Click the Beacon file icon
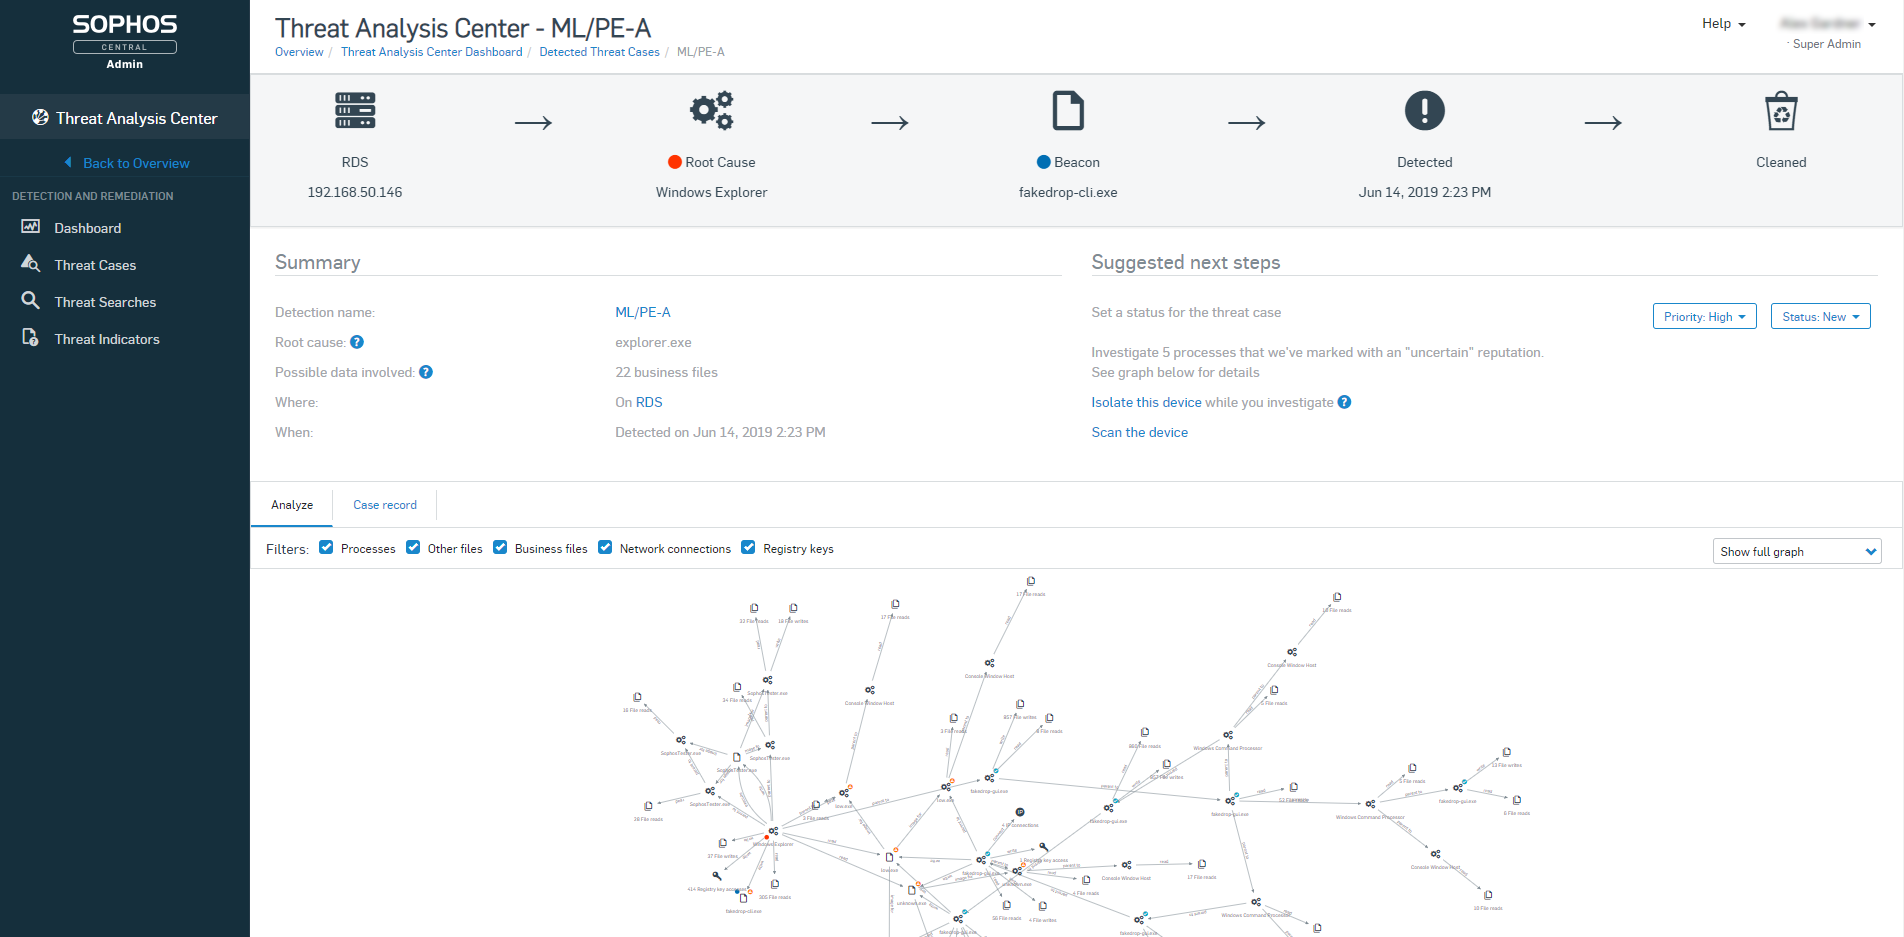 pyautogui.click(x=1068, y=110)
